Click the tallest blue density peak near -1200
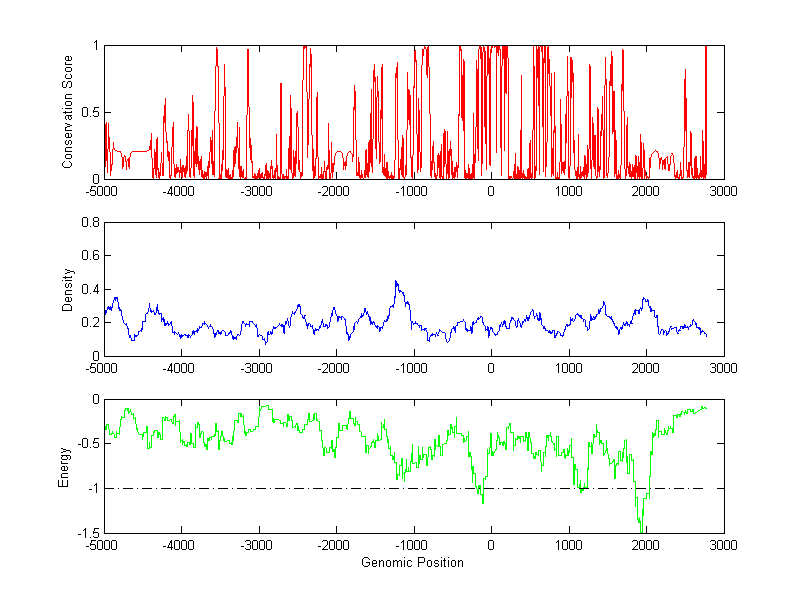Image resolution: width=800 pixels, height=599 pixels. [x=396, y=282]
